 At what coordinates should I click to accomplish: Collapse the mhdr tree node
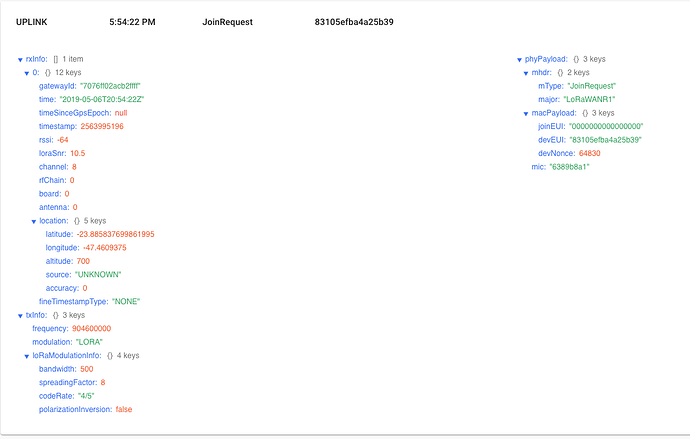click(x=526, y=73)
